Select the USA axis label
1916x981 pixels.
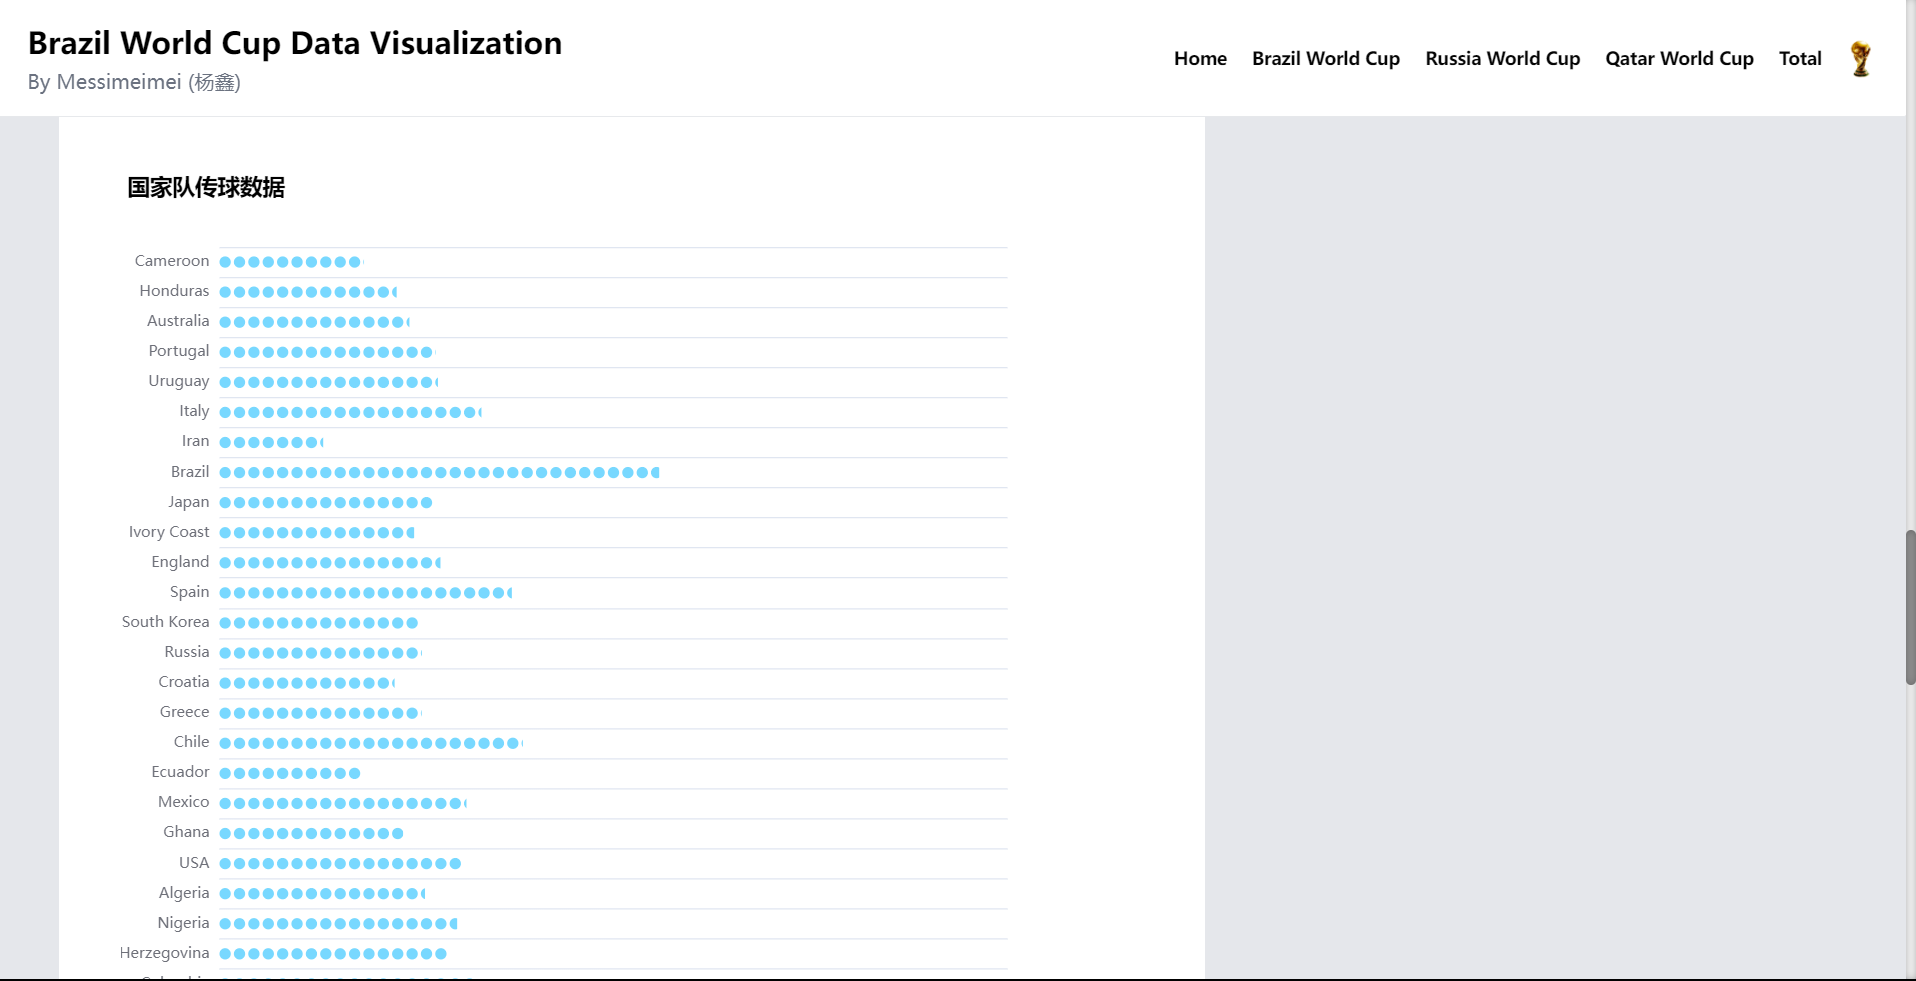(194, 863)
